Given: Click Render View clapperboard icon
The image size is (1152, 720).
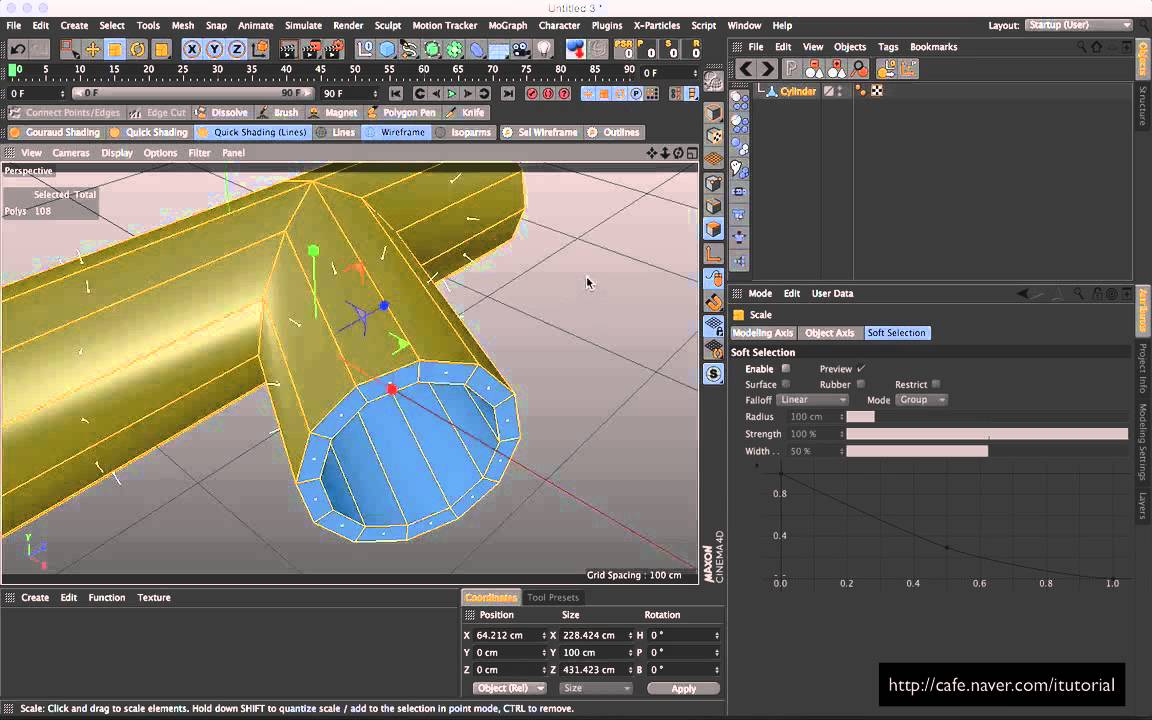Looking at the screenshot, I should click(x=289, y=49).
